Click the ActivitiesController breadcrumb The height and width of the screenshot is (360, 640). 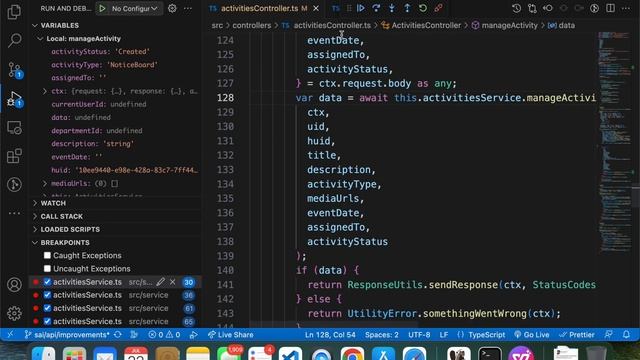click(426, 25)
